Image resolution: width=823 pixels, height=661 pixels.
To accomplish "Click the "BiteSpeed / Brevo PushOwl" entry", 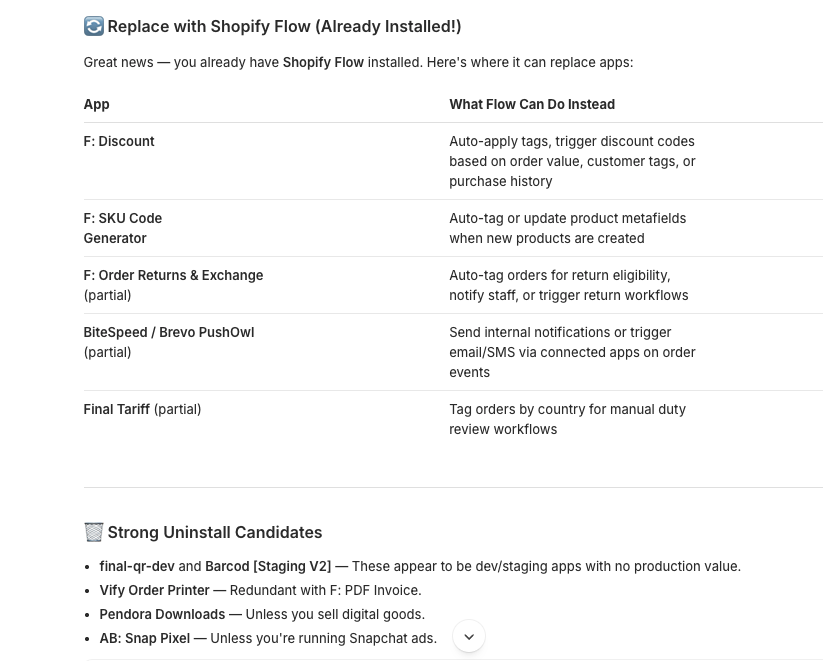I will coord(169,332).
